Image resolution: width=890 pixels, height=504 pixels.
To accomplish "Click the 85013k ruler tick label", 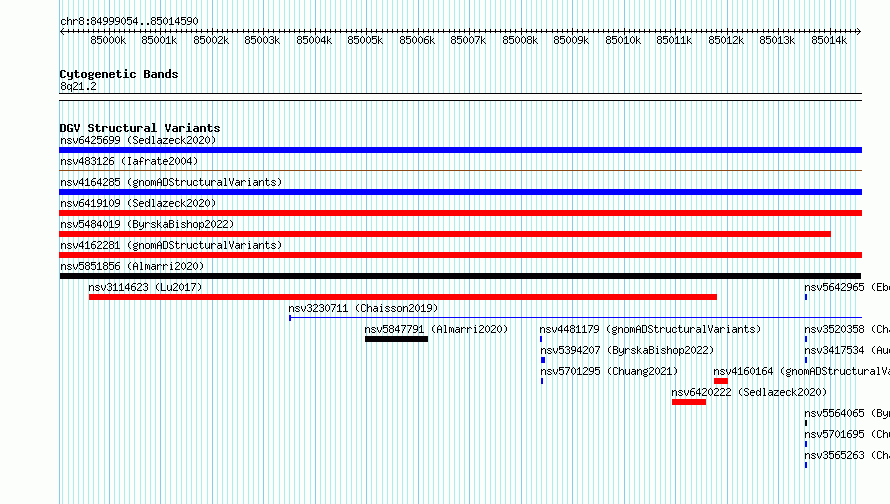I will tap(777, 40).
